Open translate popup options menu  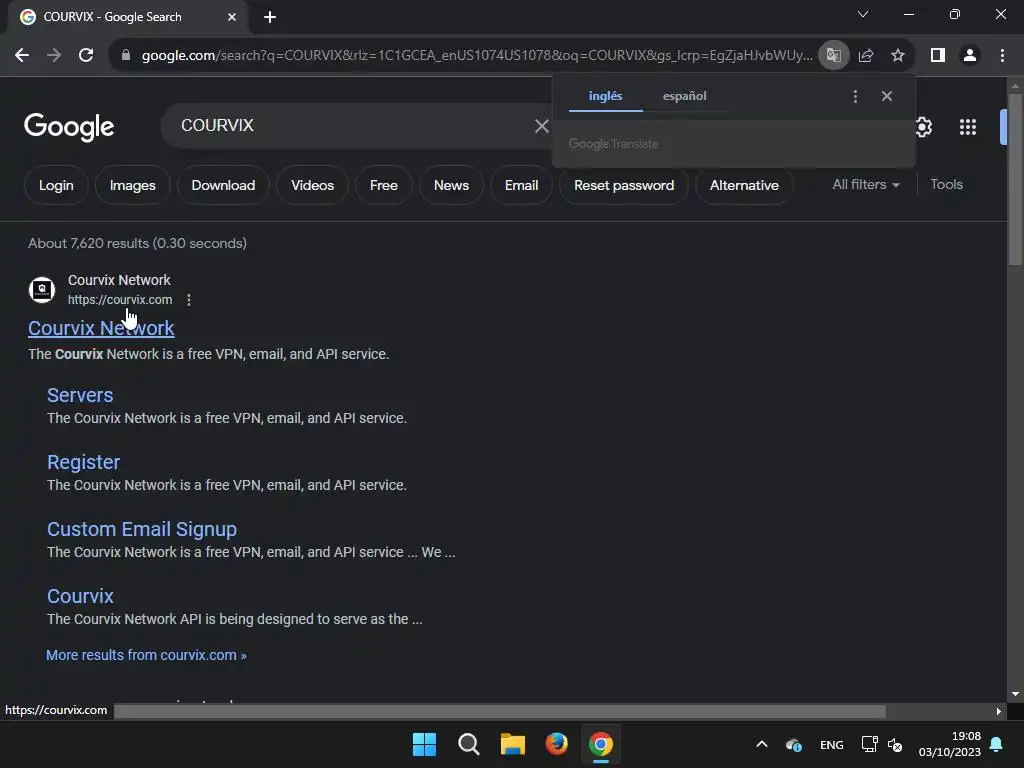pyautogui.click(x=855, y=97)
